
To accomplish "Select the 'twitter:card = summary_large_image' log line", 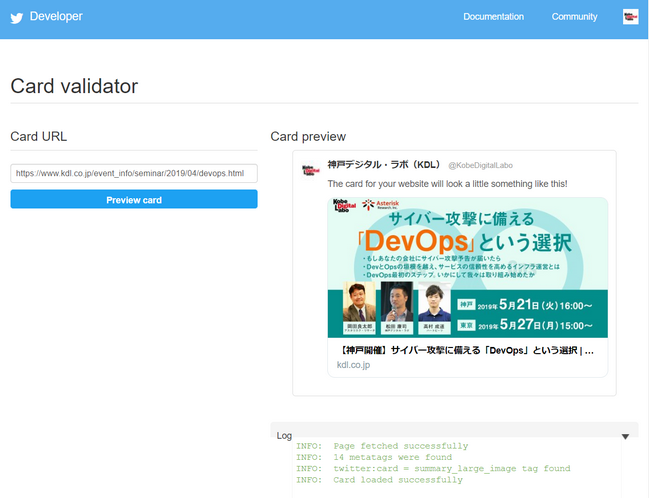I will point(433,468).
